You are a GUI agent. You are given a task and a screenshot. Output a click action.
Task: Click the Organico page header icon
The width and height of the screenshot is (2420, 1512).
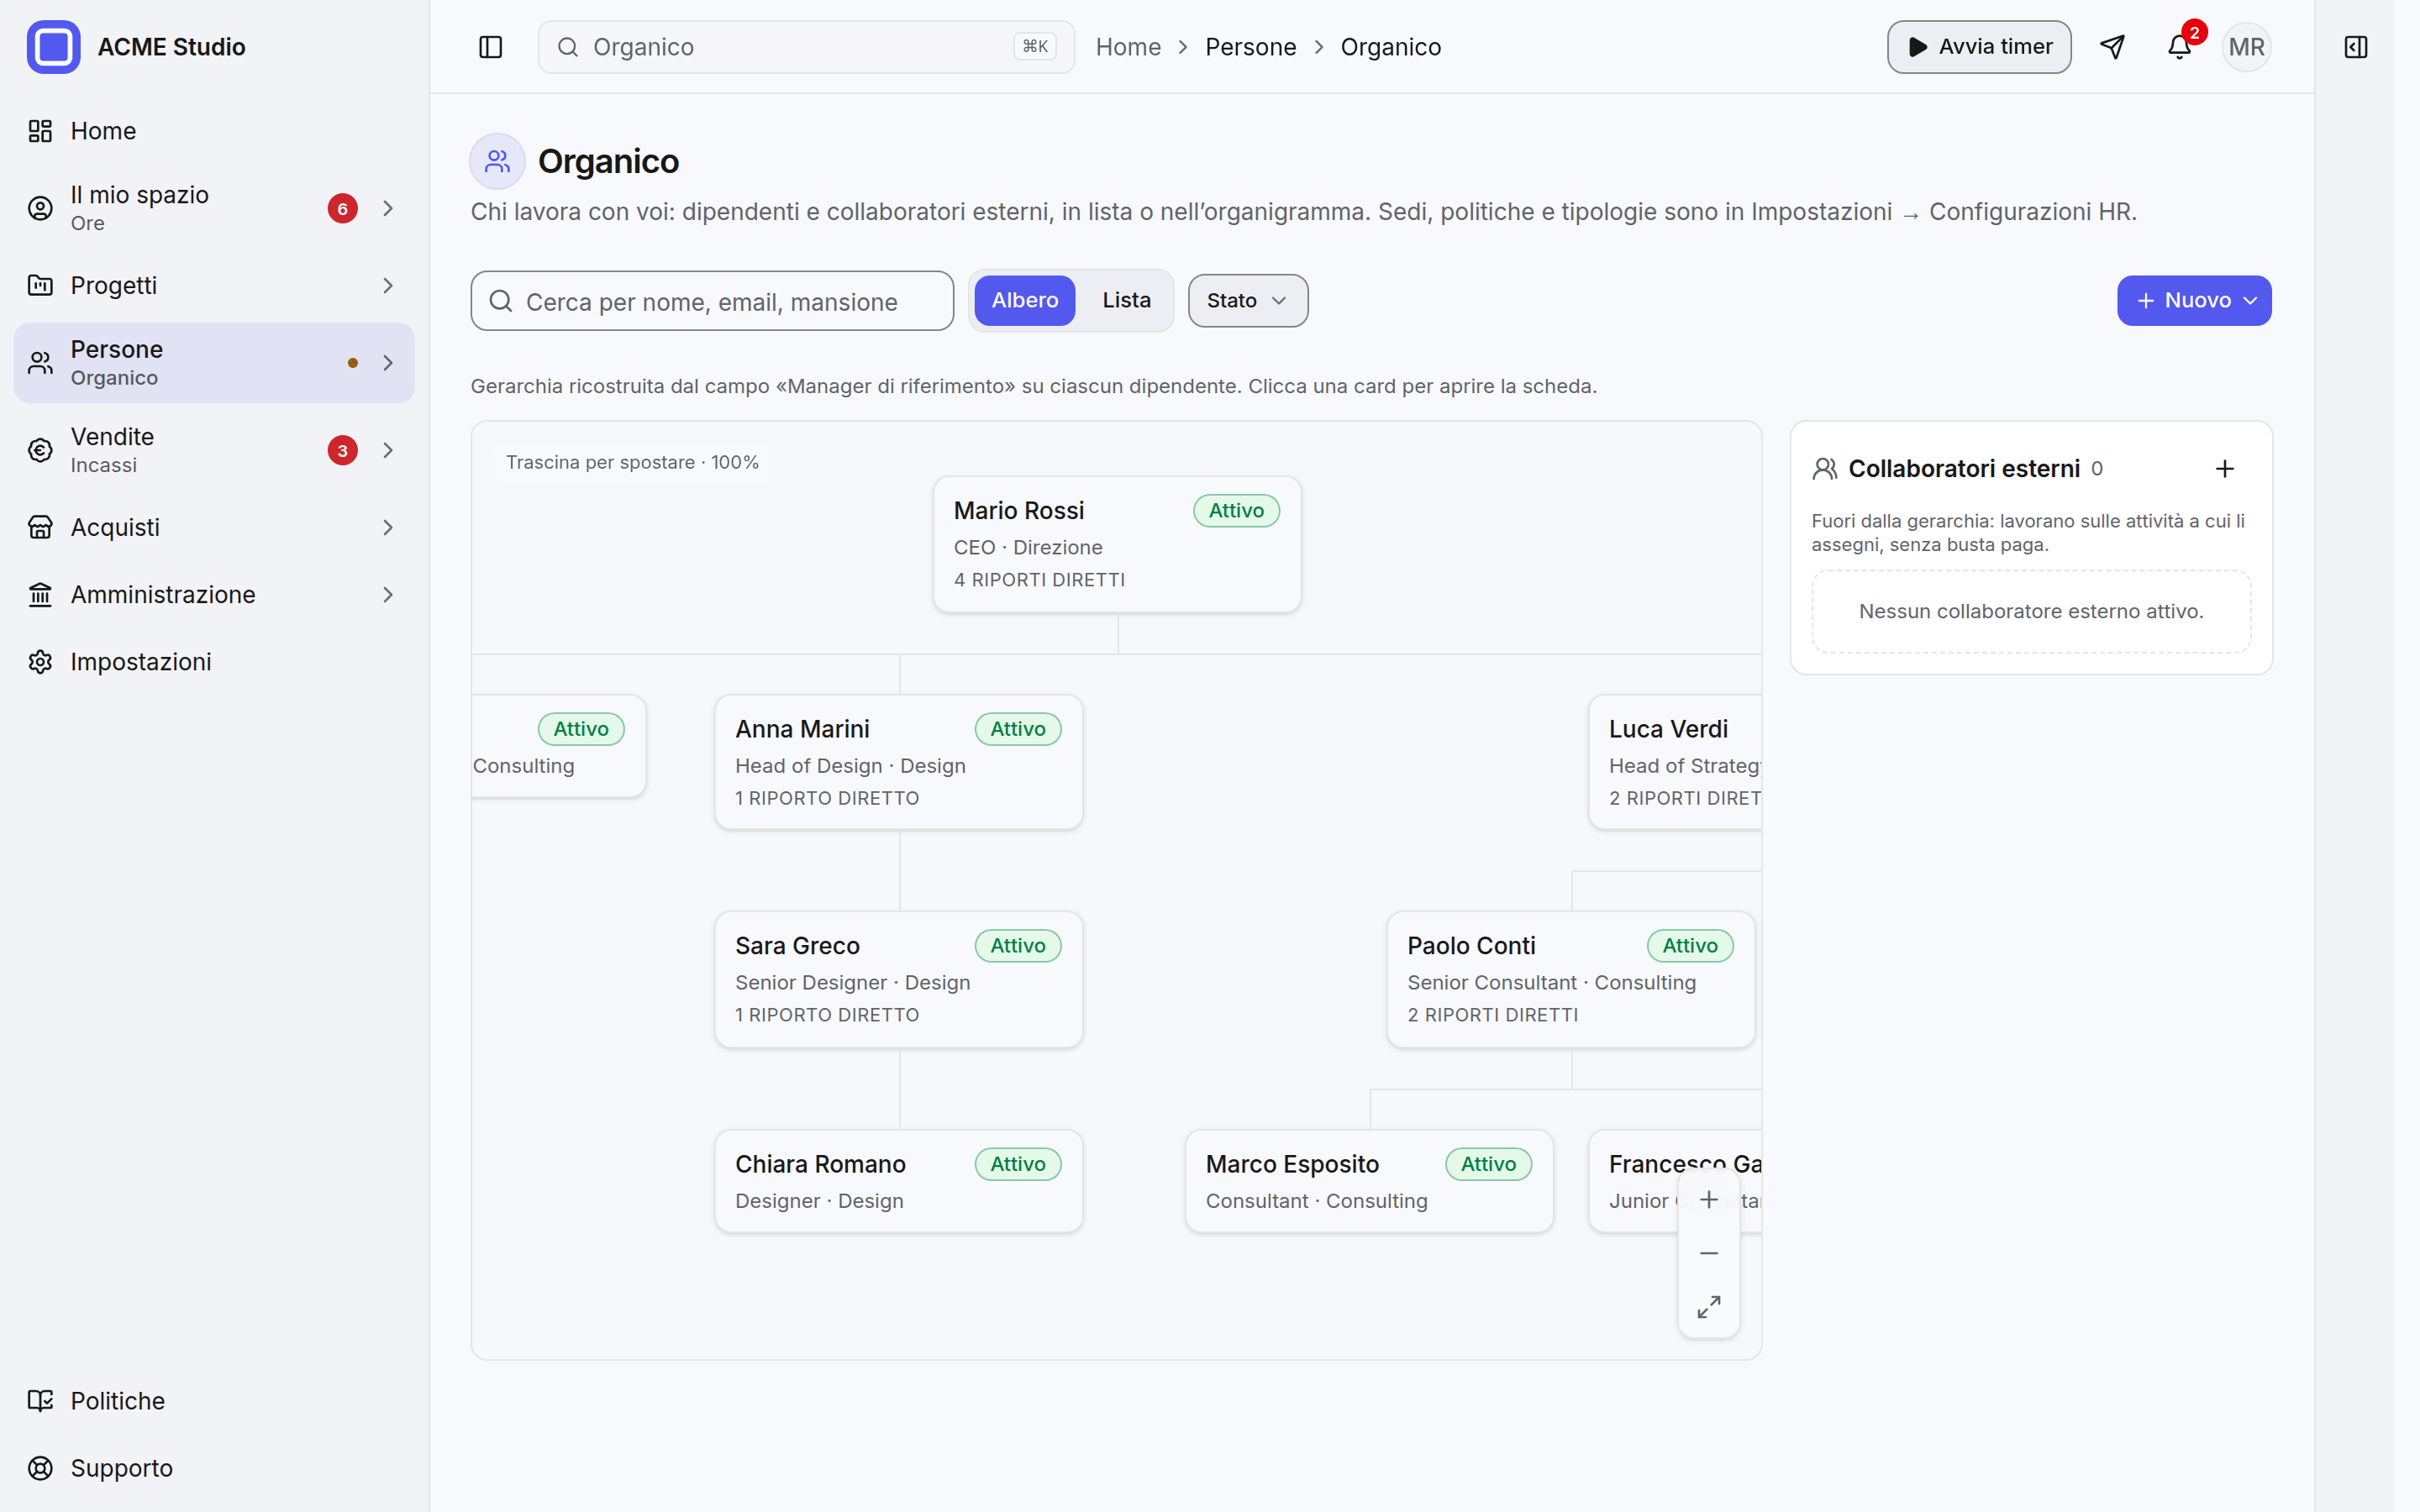tap(497, 161)
